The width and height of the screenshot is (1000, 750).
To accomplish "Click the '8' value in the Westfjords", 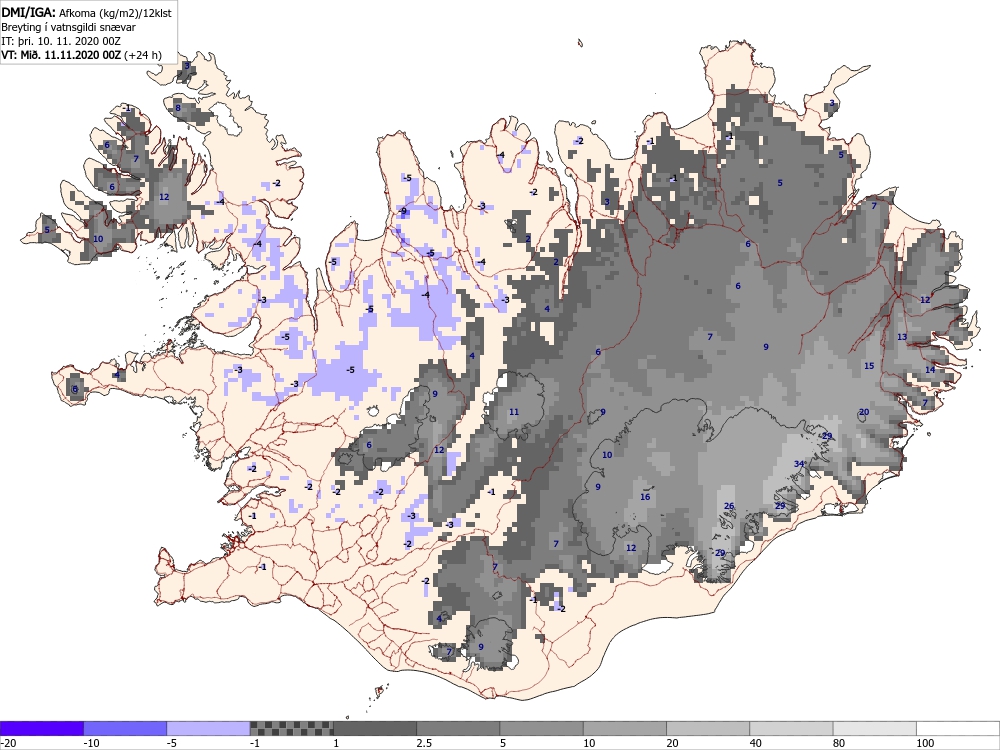I will coord(178,108).
